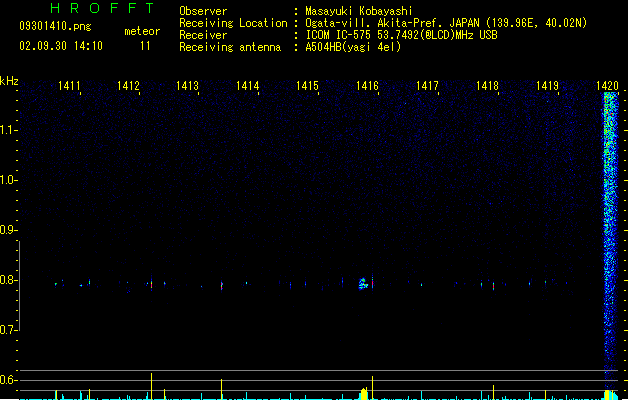Viewport: 629px width, 400px height.
Task: Click the 1.1 kHz frequency label
Action: pyautogui.click(x=8, y=130)
